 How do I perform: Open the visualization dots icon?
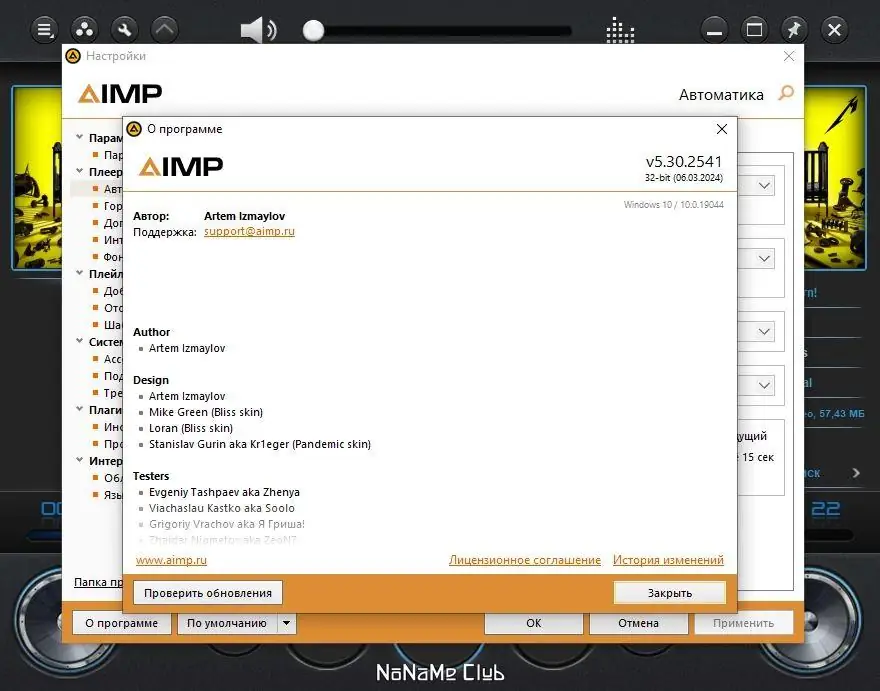(620, 30)
